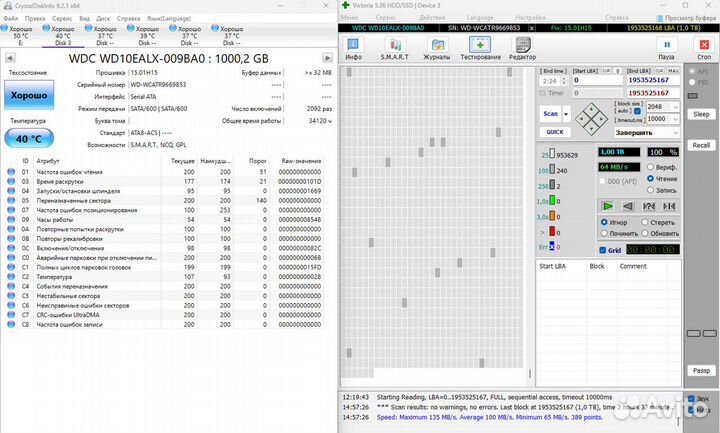The image size is (720, 433).
Task: Expand the block size 2048 dropdown
Action: (x=675, y=106)
